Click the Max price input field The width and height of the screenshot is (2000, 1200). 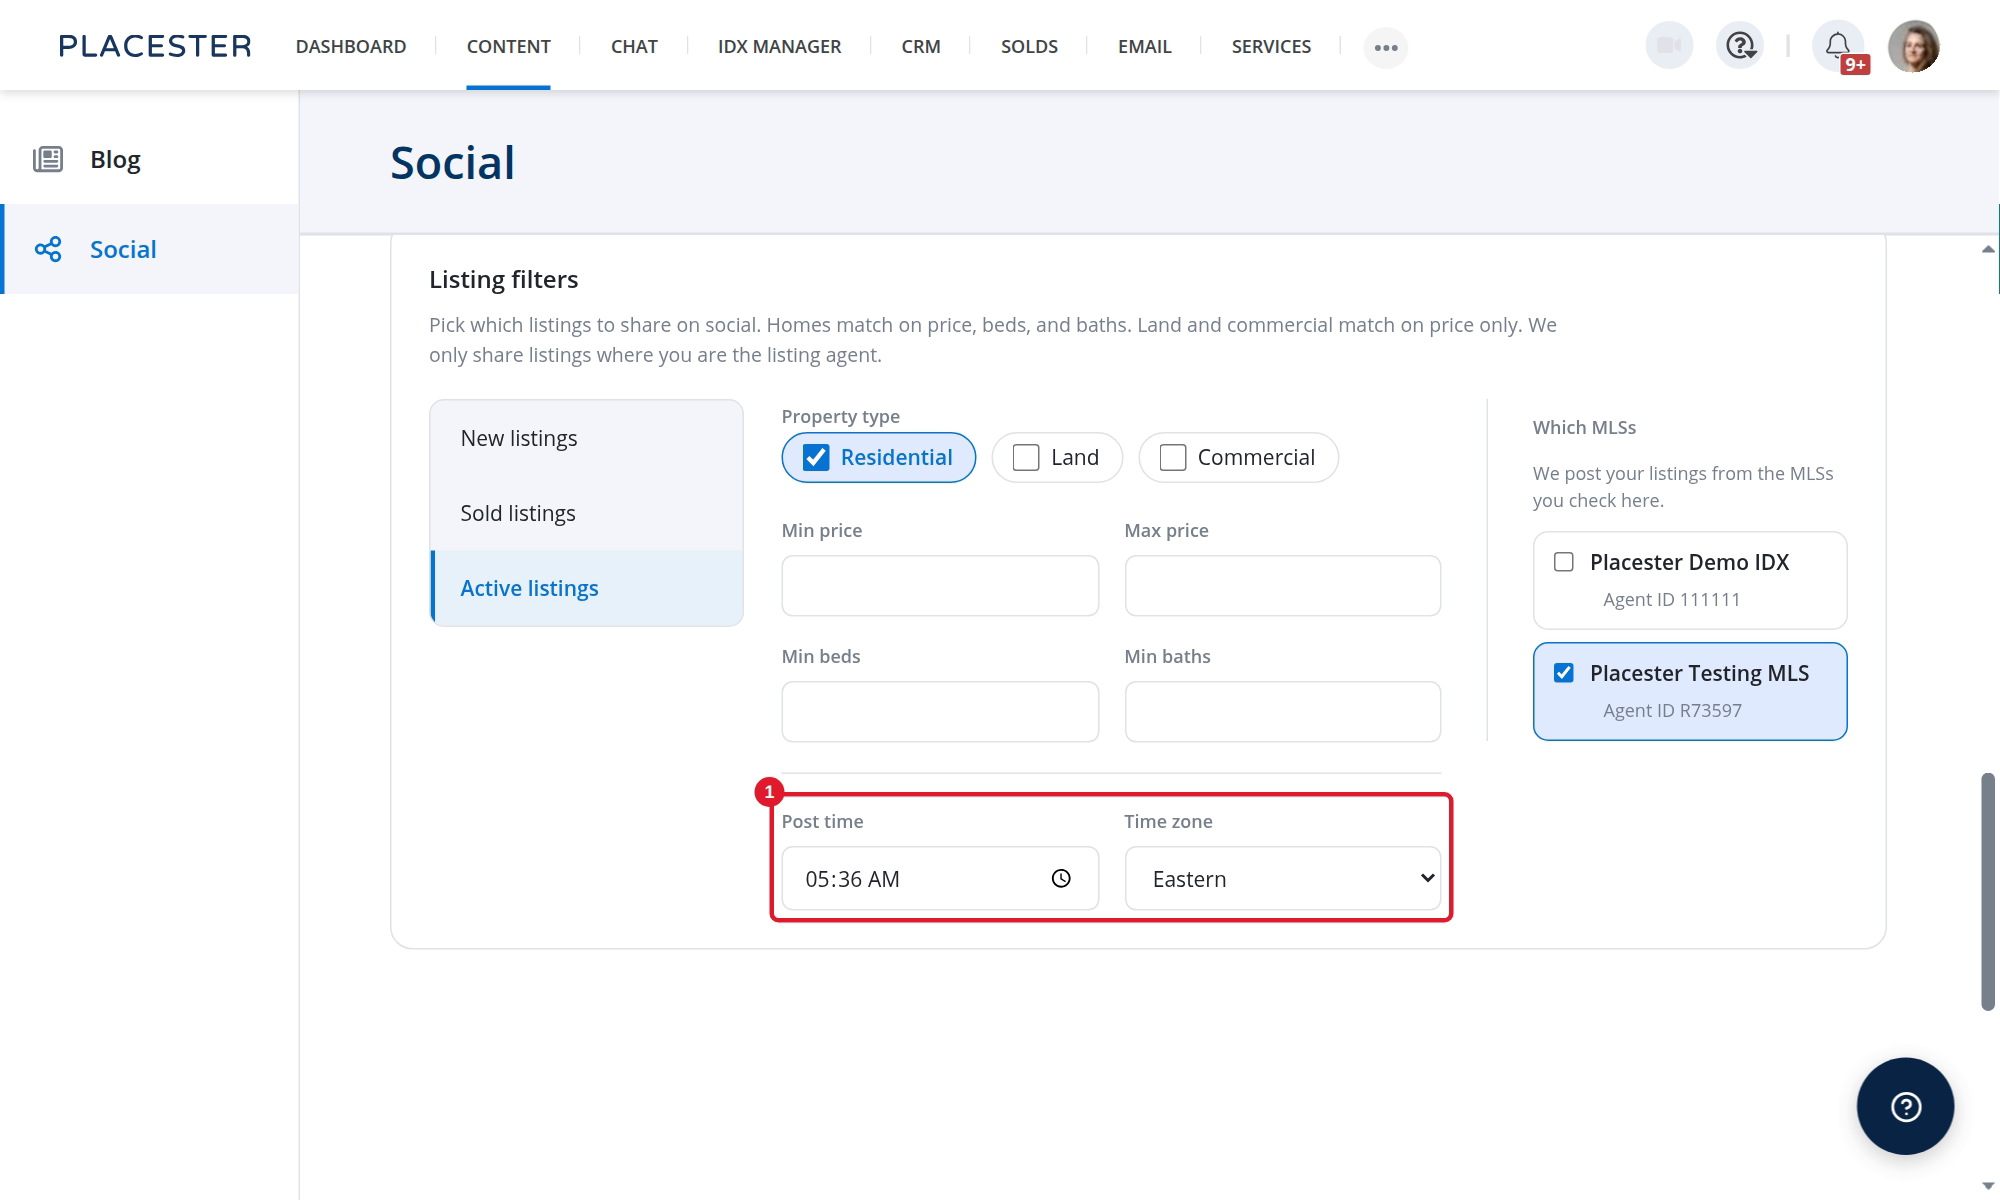1283,586
